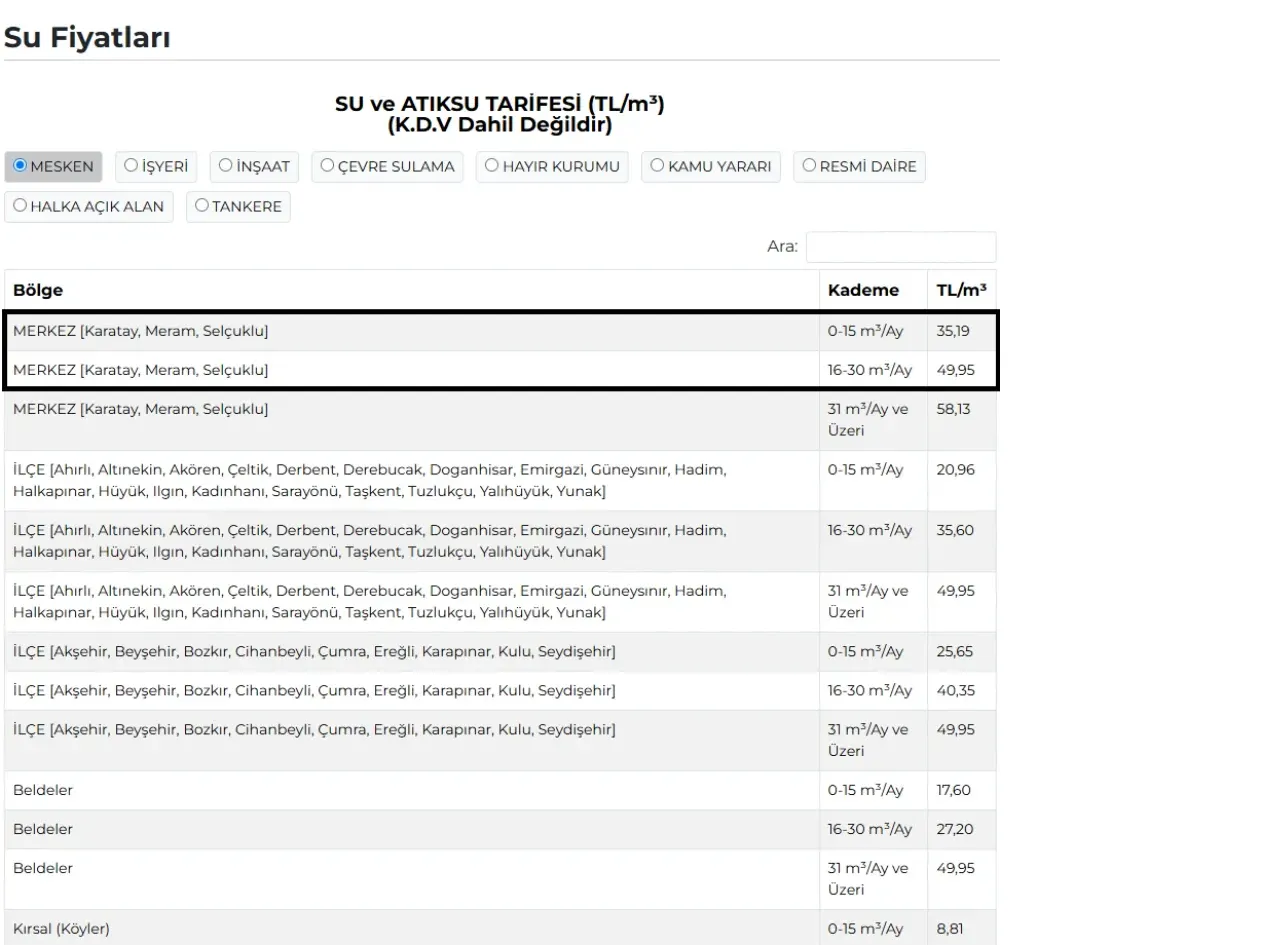Click the TL/m³ column header
This screenshot has height=945, width=1280.
(x=960, y=290)
